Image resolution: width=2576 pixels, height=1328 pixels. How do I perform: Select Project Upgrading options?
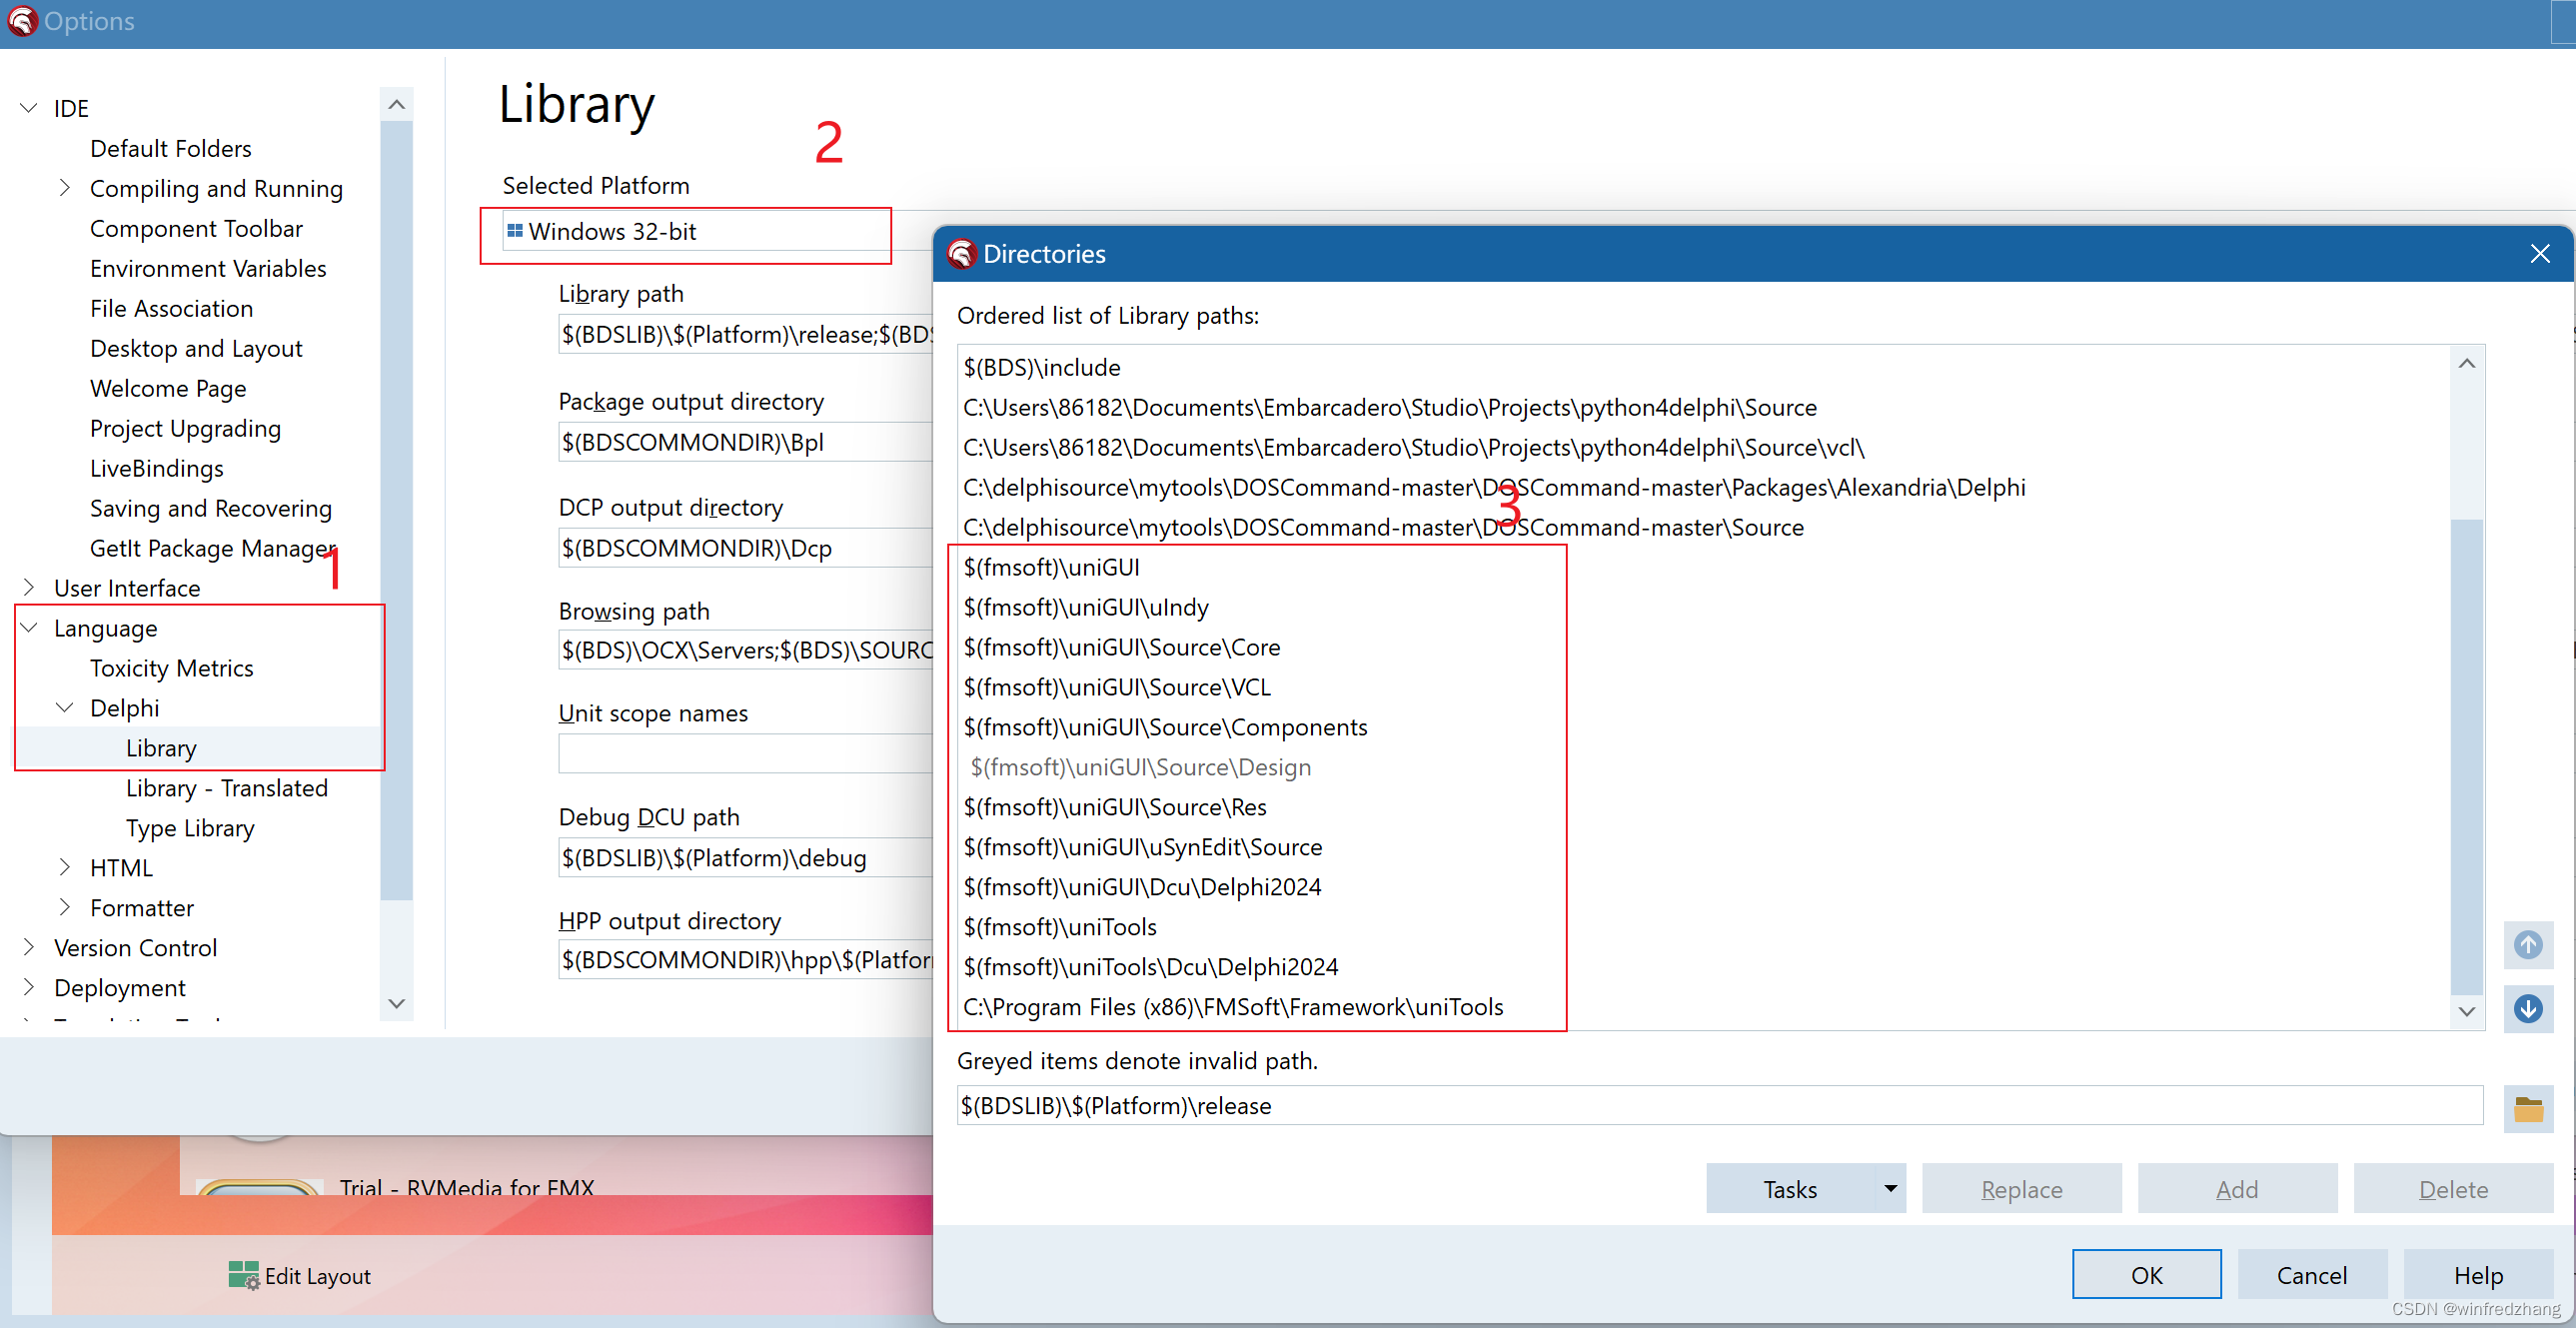point(185,428)
